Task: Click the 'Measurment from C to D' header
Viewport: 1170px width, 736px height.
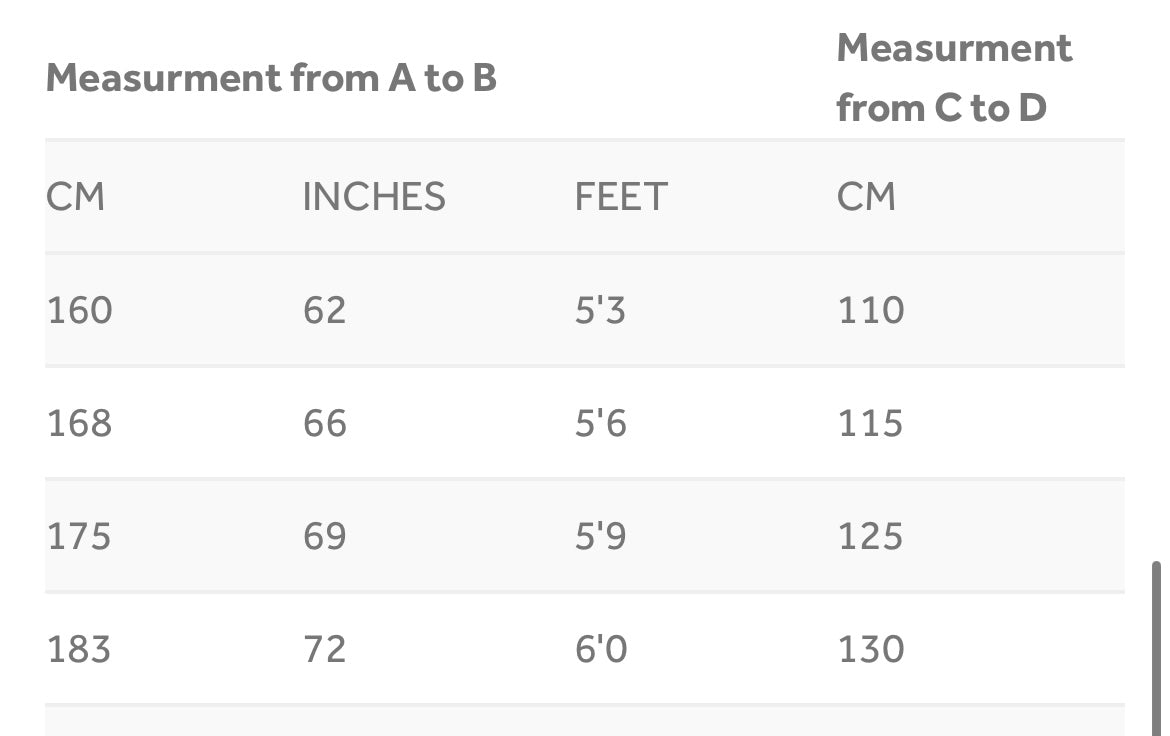Action: [954, 78]
